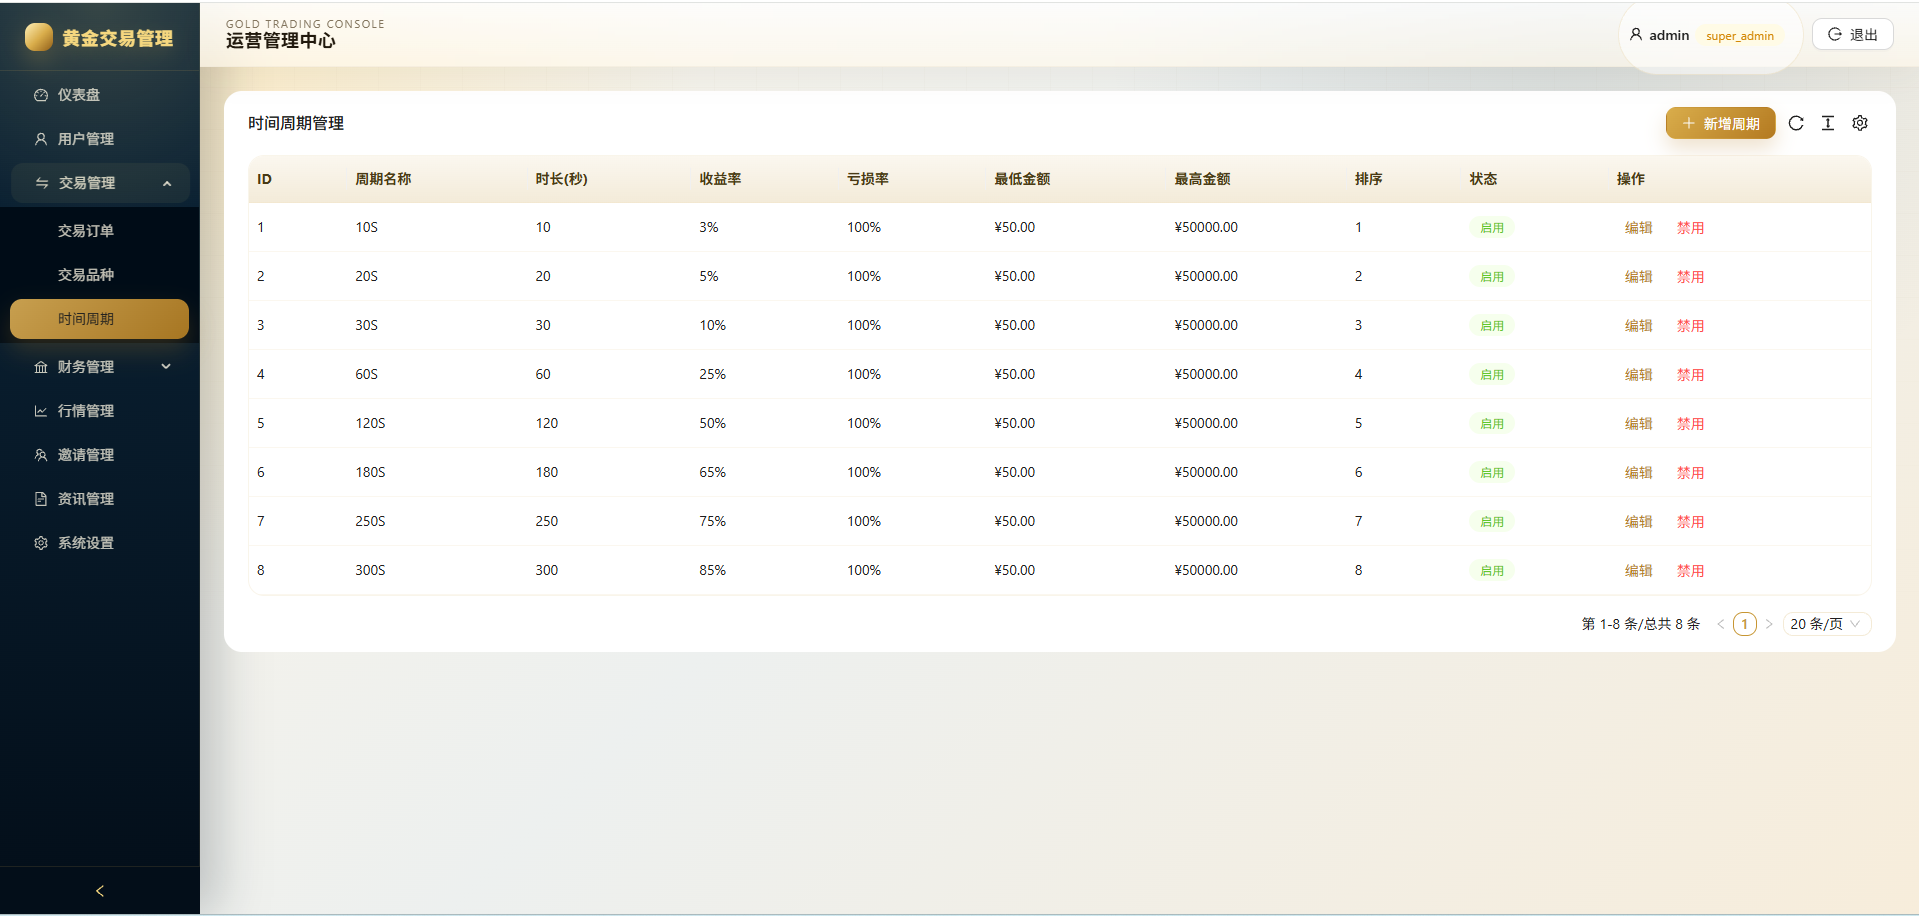Disable the 10S period row
This screenshot has width=1919, height=916.
coord(1690,228)
